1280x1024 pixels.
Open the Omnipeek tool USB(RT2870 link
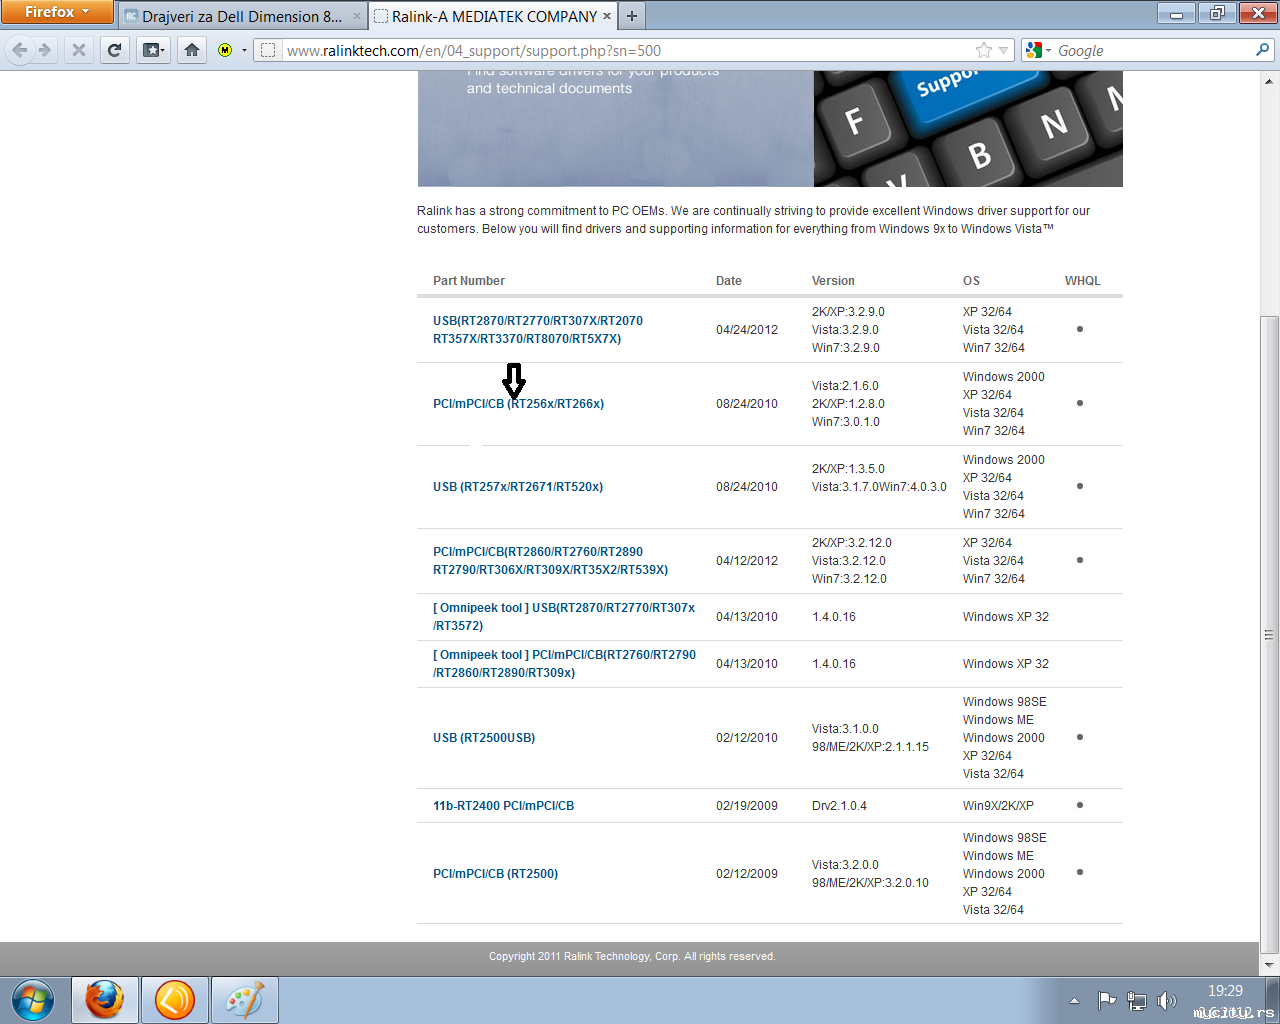click(x=564, y=617)
